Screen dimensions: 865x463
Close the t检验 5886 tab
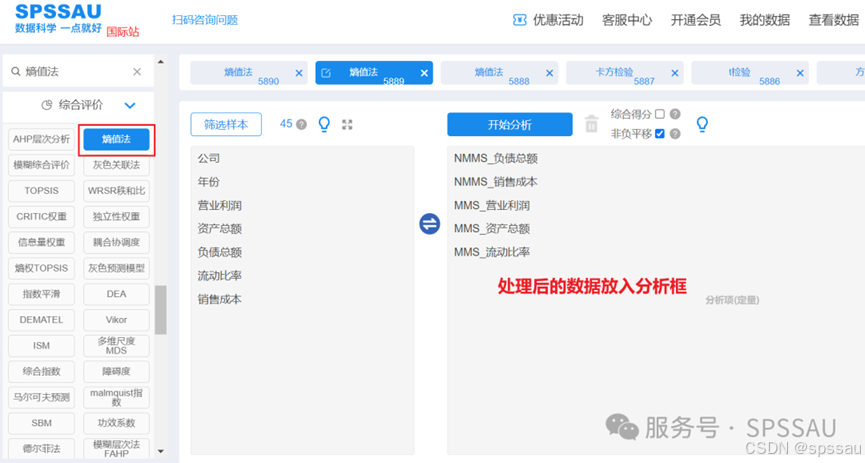800,73
